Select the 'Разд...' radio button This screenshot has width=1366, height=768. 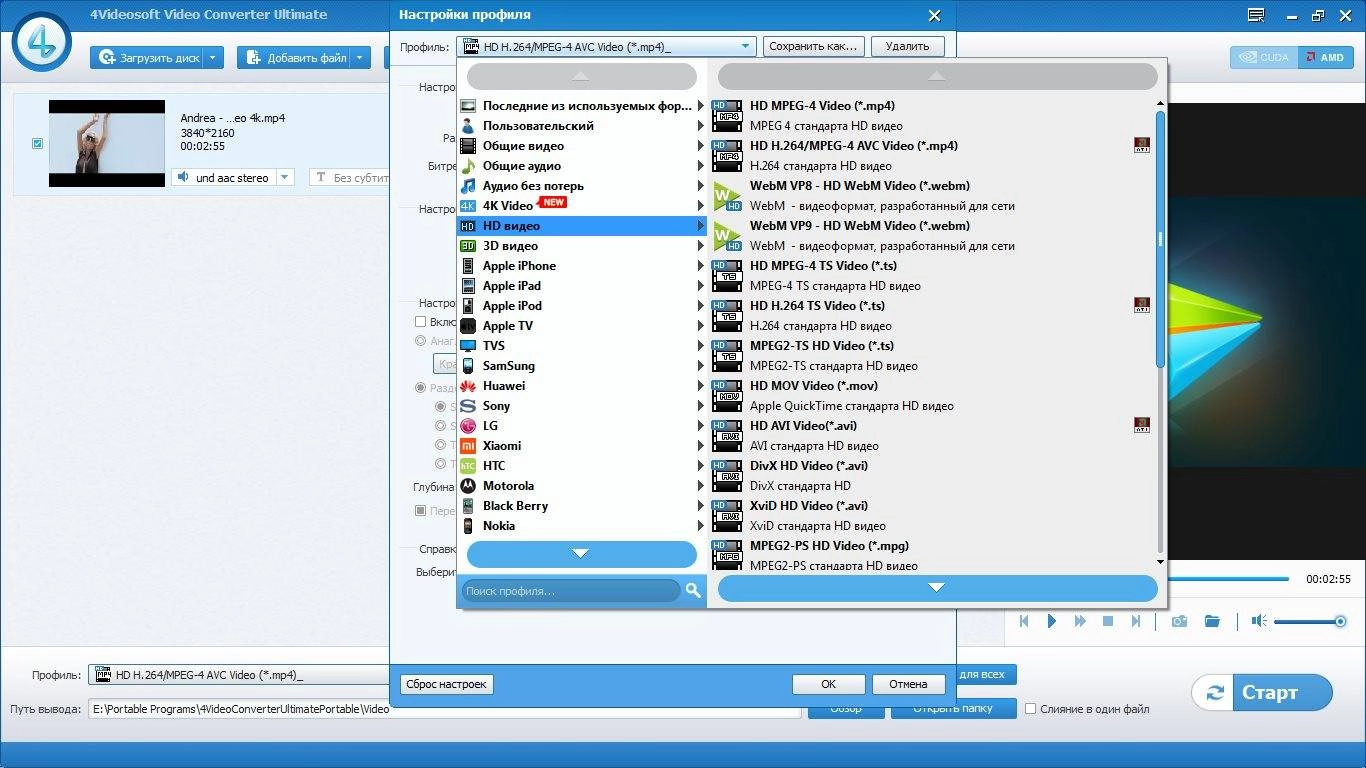click(421, 388)
